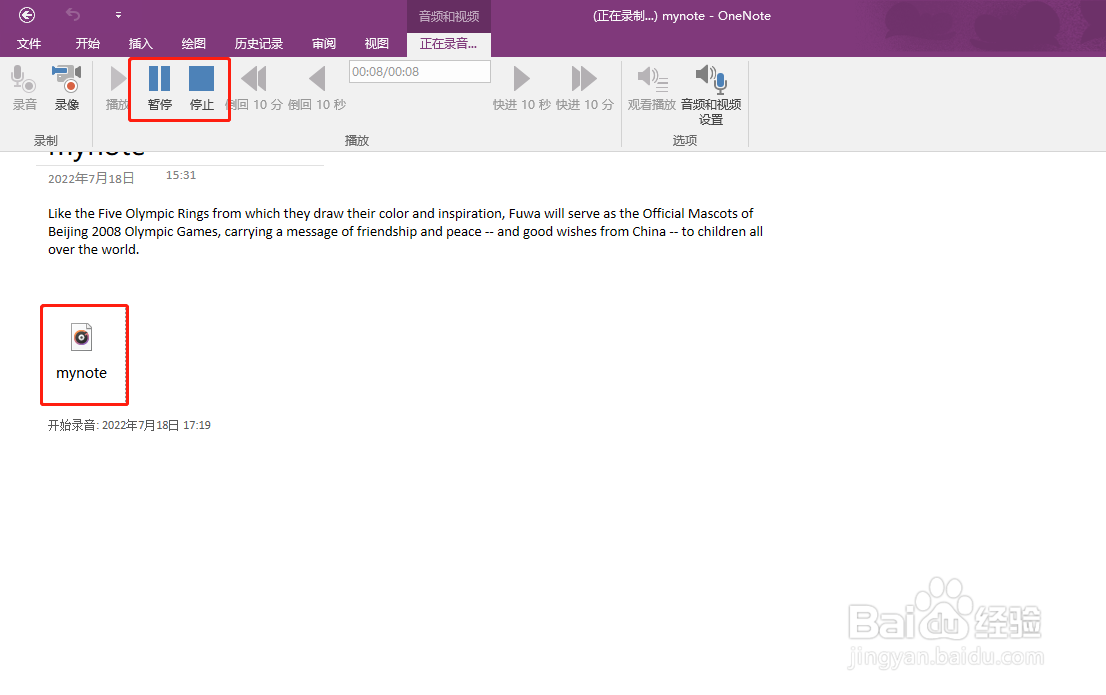
Task: Click the 快进 10 秒 fast forward button
Action: coord(521,88)
